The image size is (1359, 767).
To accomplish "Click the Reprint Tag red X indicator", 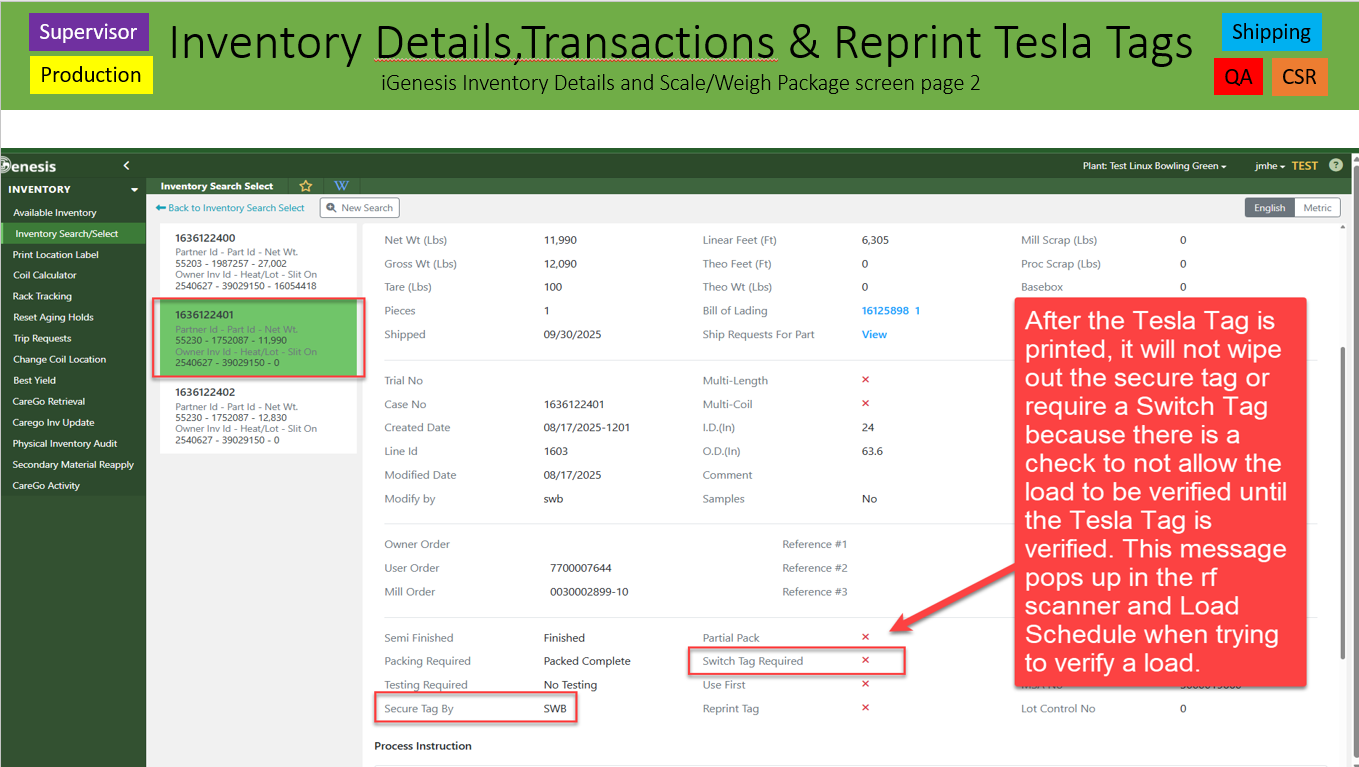I will [865, 708].
